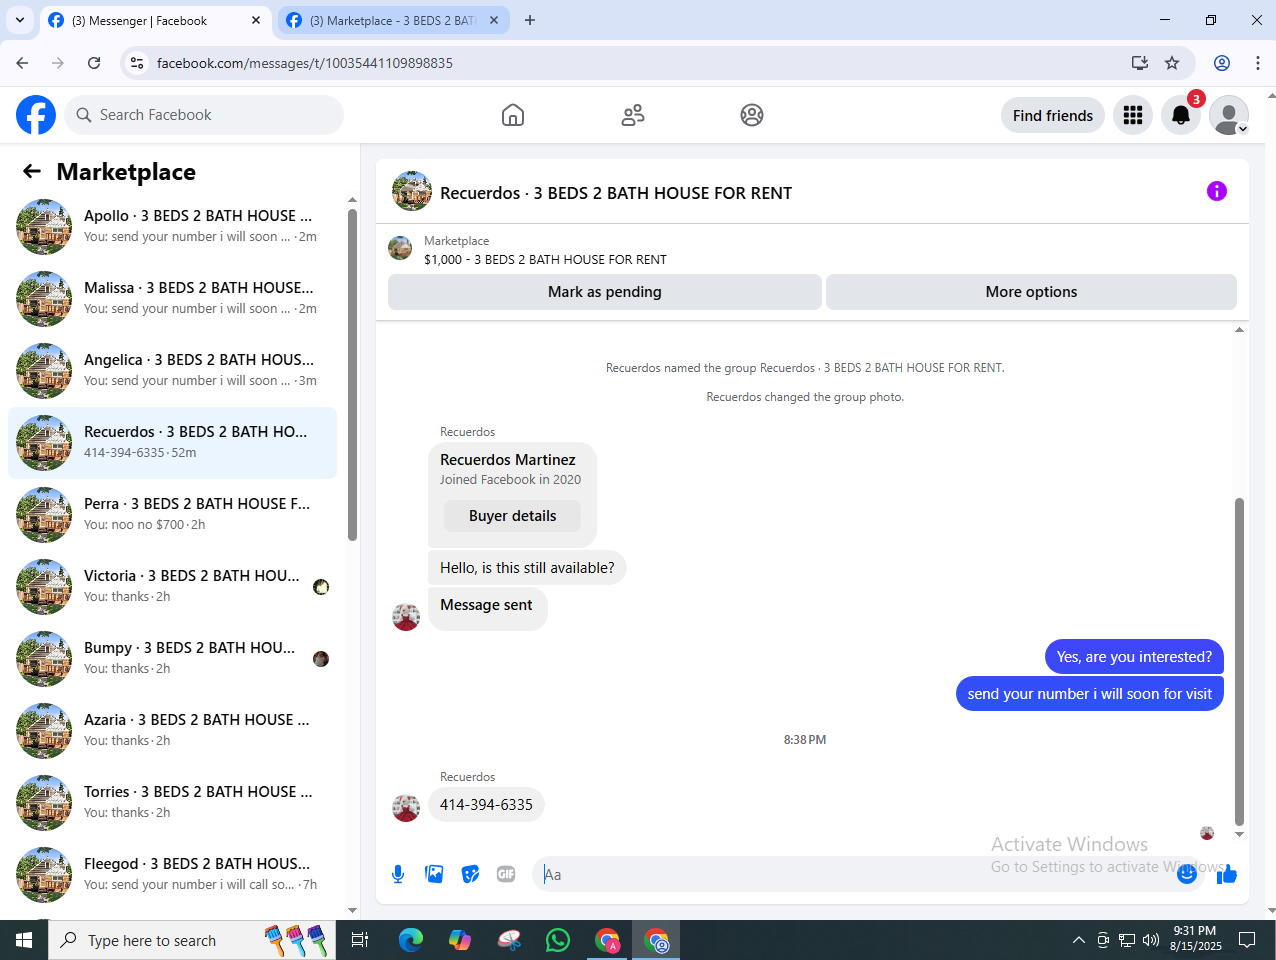Open WhatsApp from the taskbar
1276x960 pixels.
[x=558, y=940]
